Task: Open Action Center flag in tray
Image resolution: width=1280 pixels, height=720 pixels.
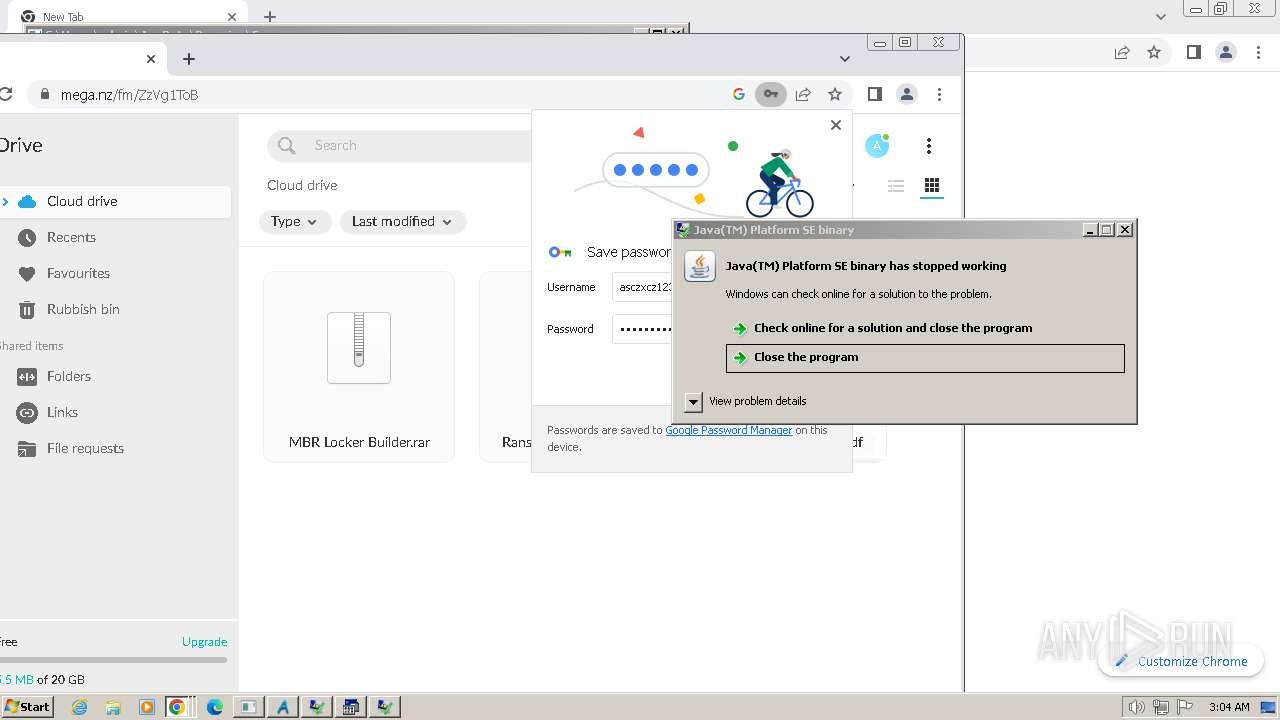Action: tap(1185, 707)
